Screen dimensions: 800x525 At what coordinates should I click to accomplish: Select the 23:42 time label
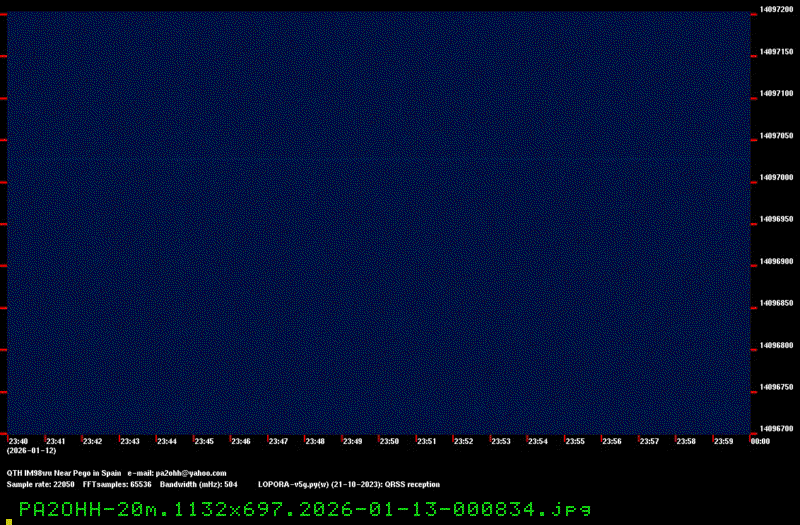click(x=92, y=441)
